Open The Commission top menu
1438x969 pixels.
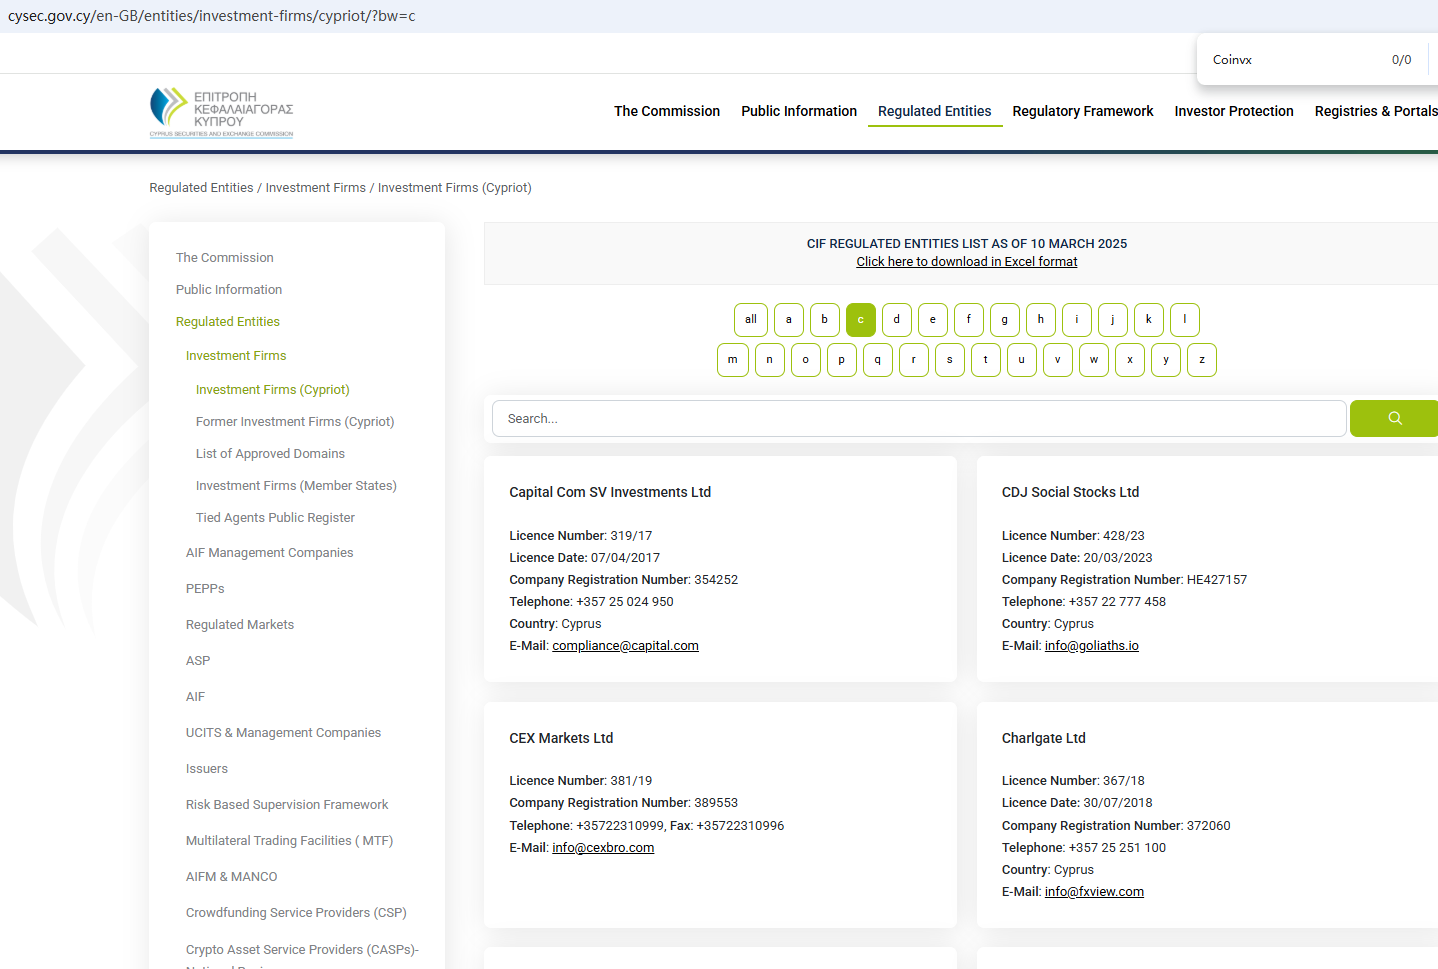point(667,111)
